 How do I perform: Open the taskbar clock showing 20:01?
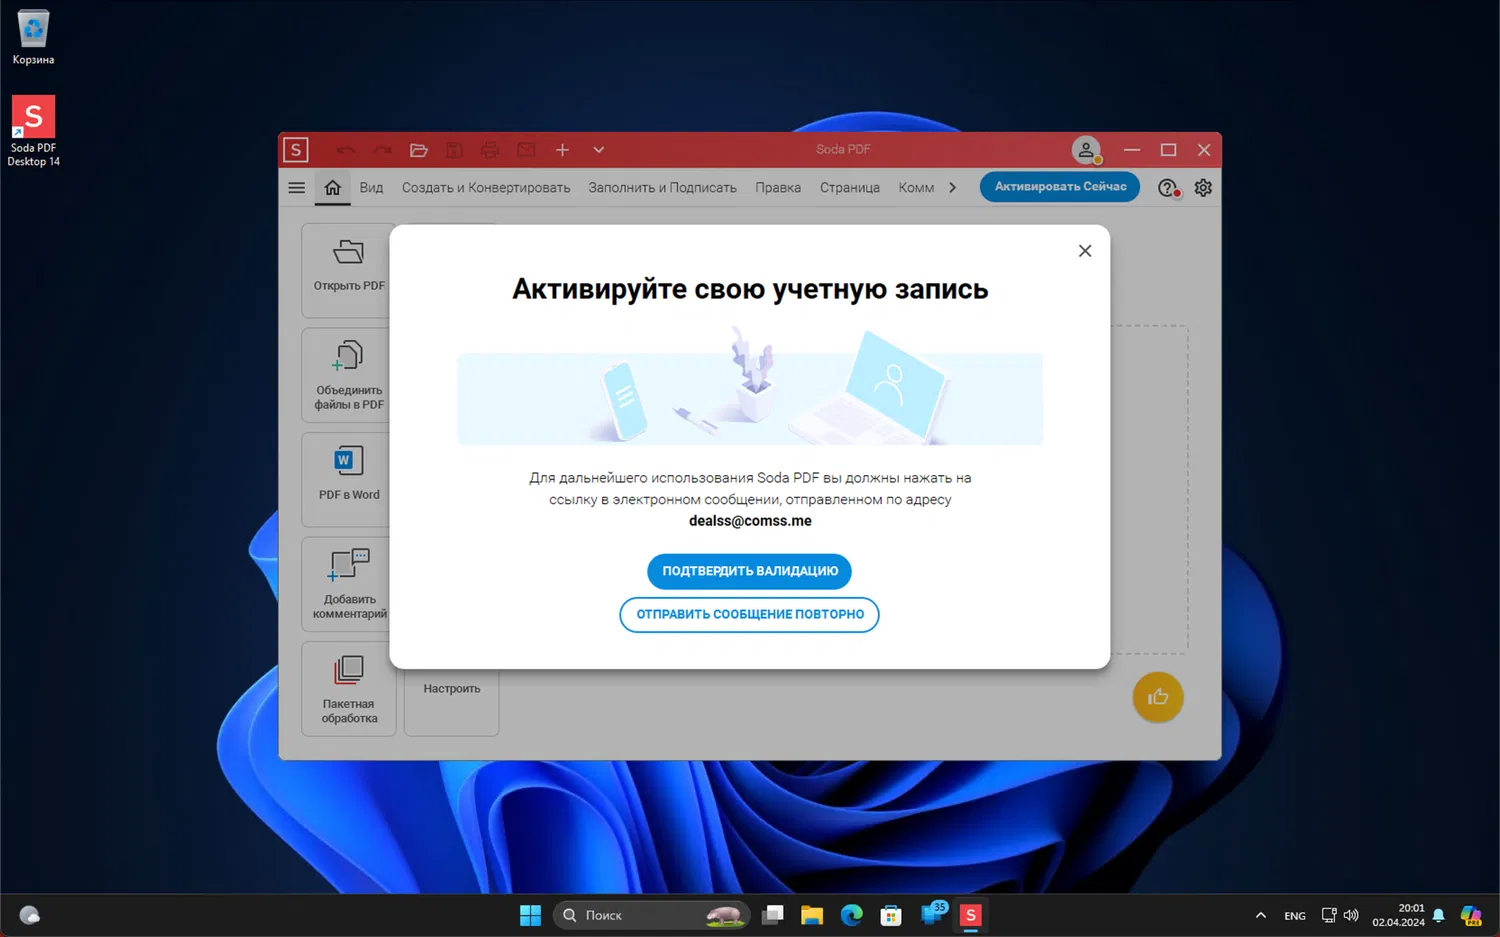pyautogui.click(x=1398, y=915)
